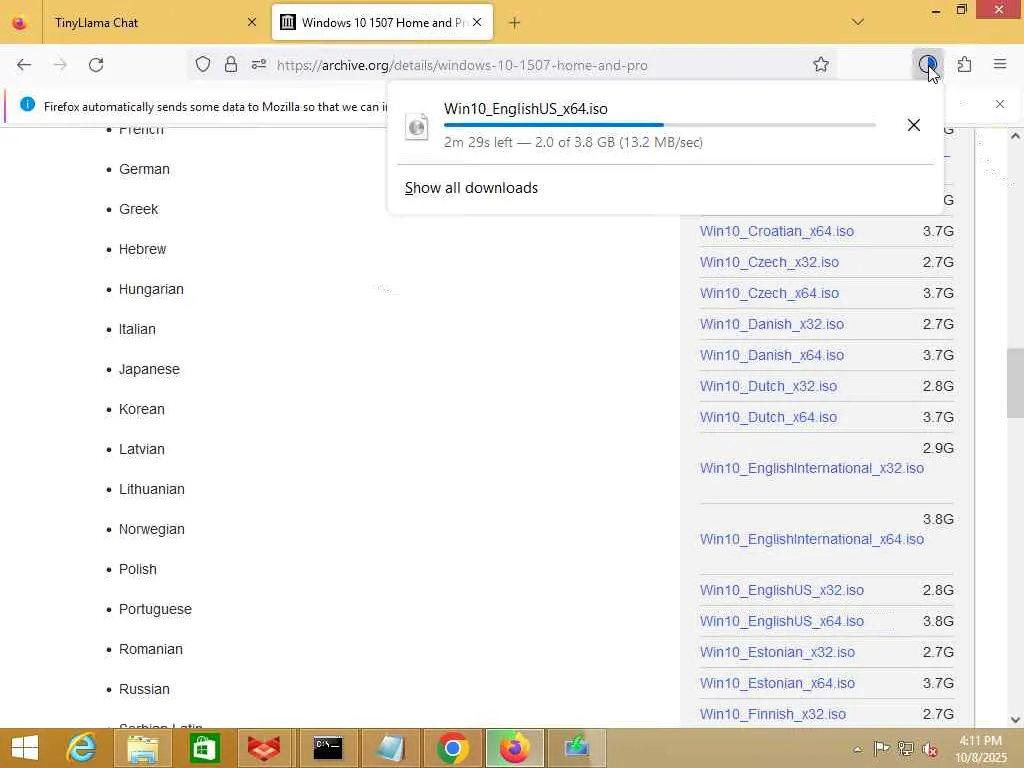Select the Hungarian list item text
This screenshot has height=768, width=1024.
click(151, 289)
